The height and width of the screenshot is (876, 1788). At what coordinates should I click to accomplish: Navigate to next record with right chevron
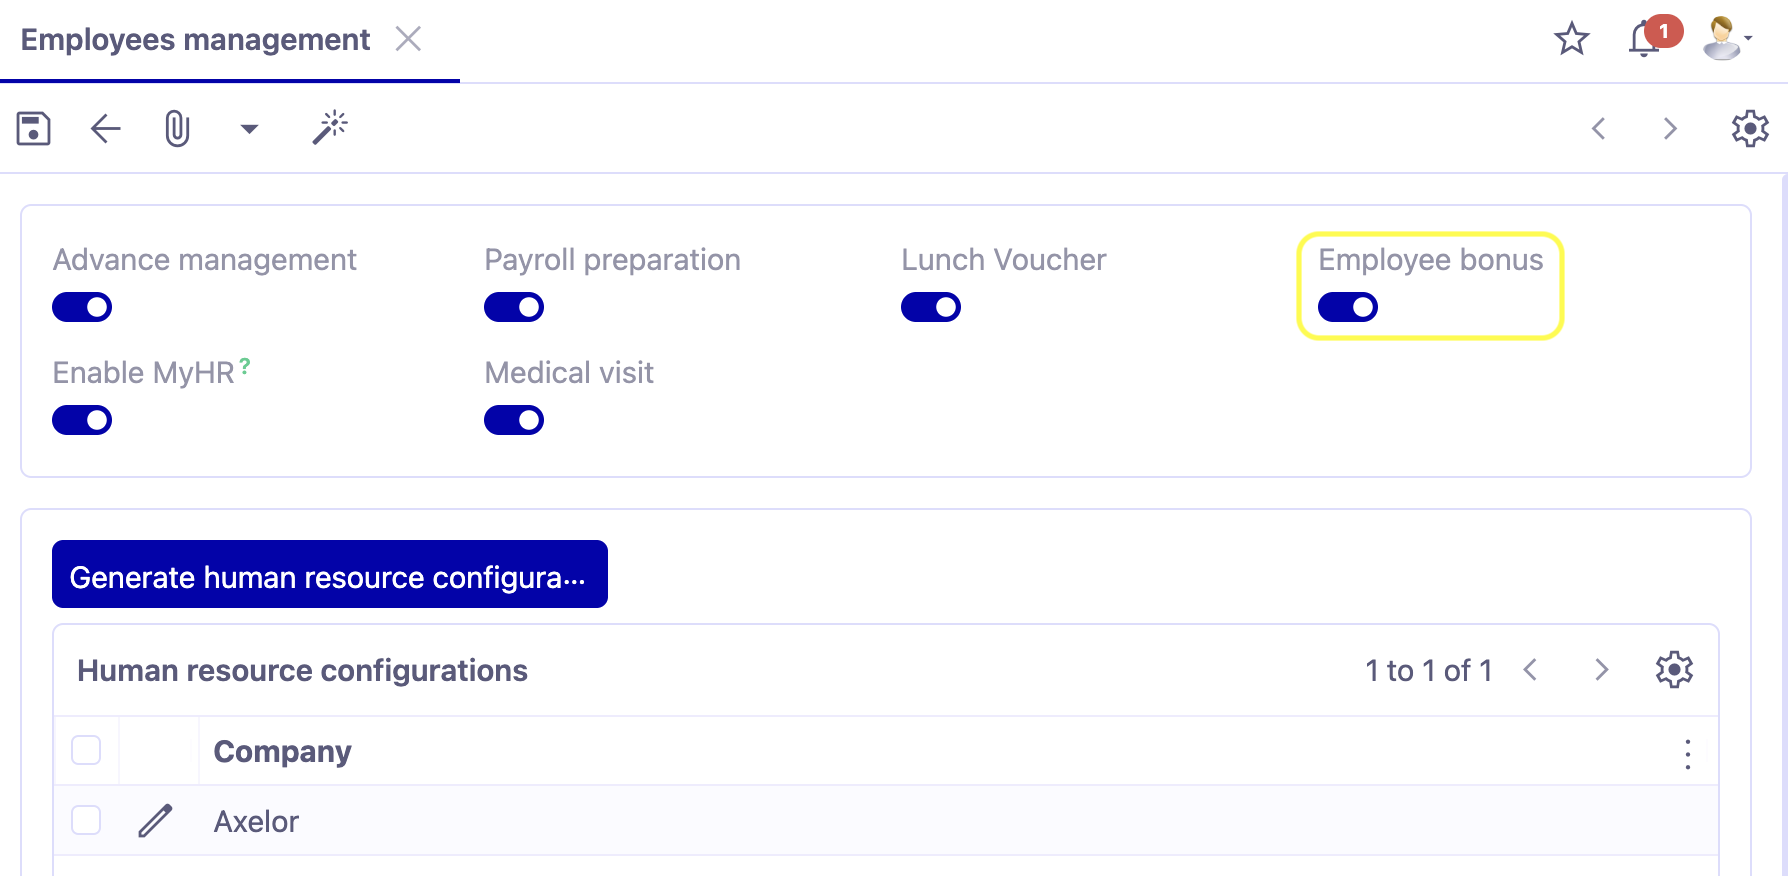pyautogui.click(x=1669, y=128)
